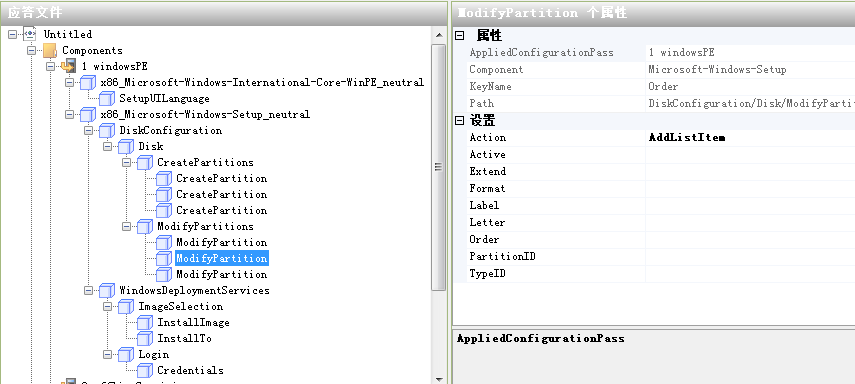
Task: Click the 应答文件 panel header
Action: click(224, 13)
